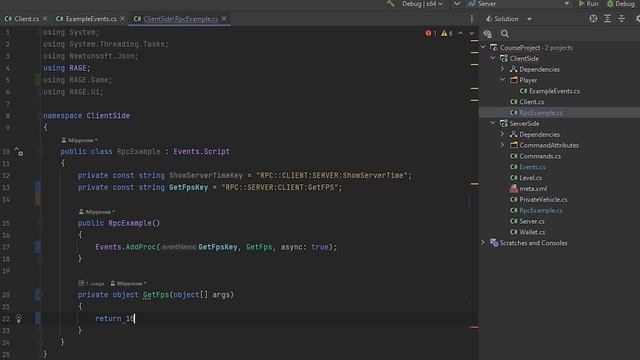Click the solution-wide analysis icon below Solution
The width and height of the screenshot is (640, 360).
[487, 34]
